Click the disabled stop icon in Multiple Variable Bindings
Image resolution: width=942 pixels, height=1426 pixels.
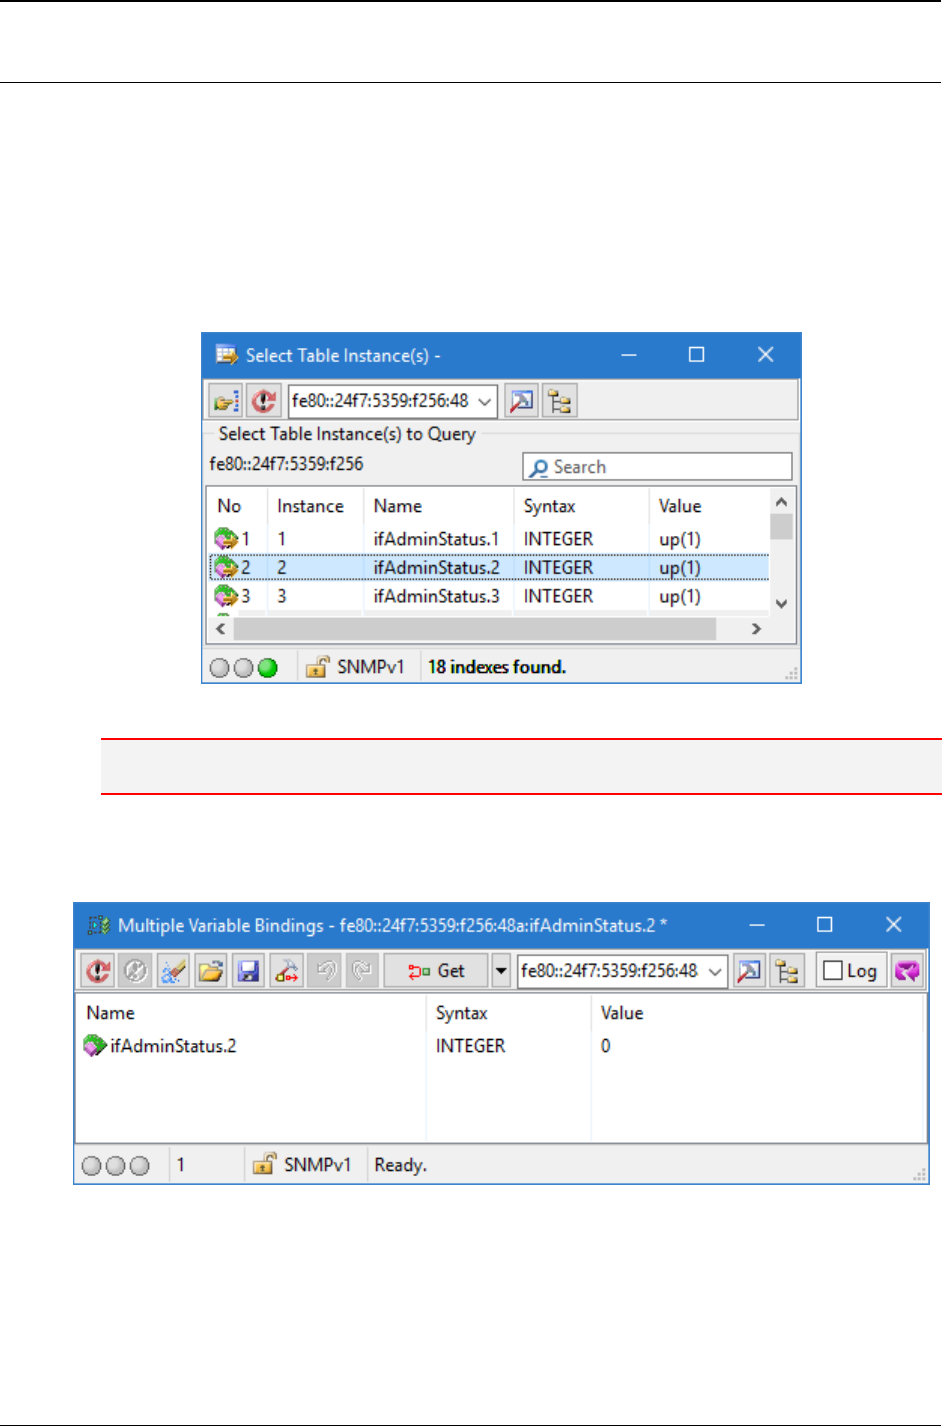[x=135, y=971]
